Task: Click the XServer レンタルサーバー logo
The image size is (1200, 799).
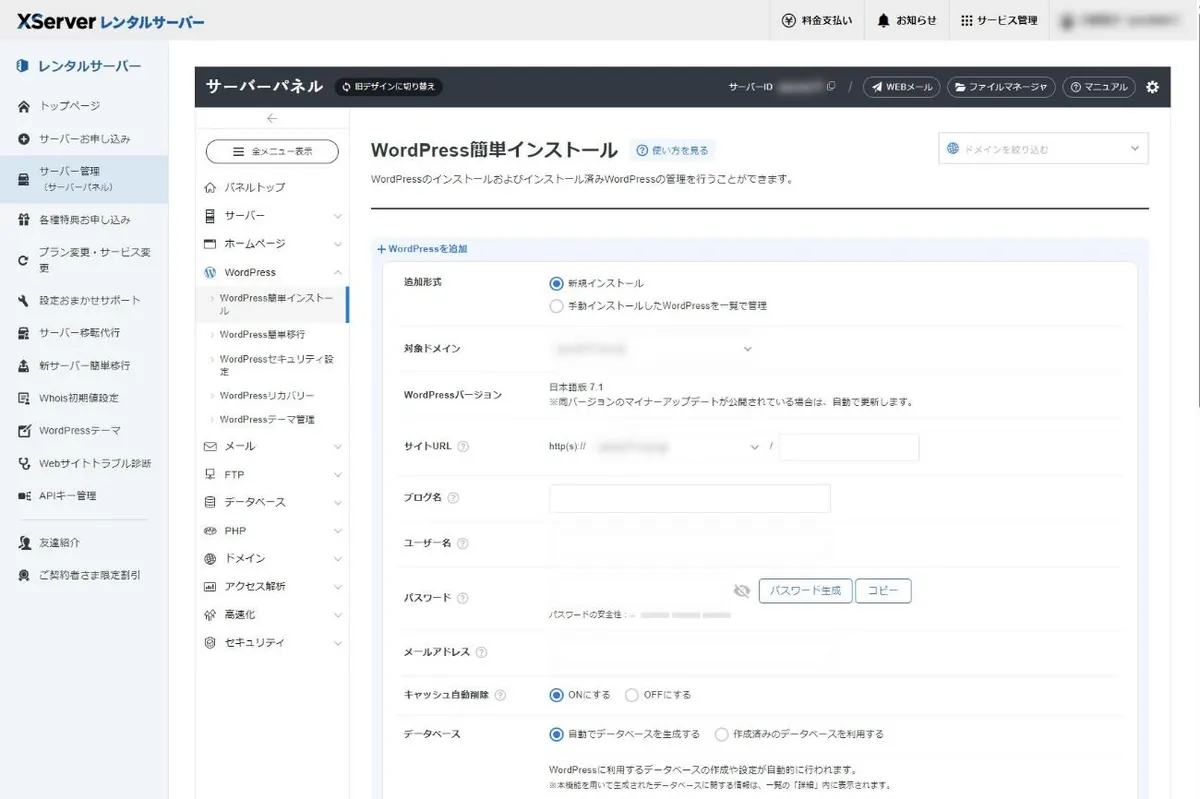Action: tap(110, 21)
